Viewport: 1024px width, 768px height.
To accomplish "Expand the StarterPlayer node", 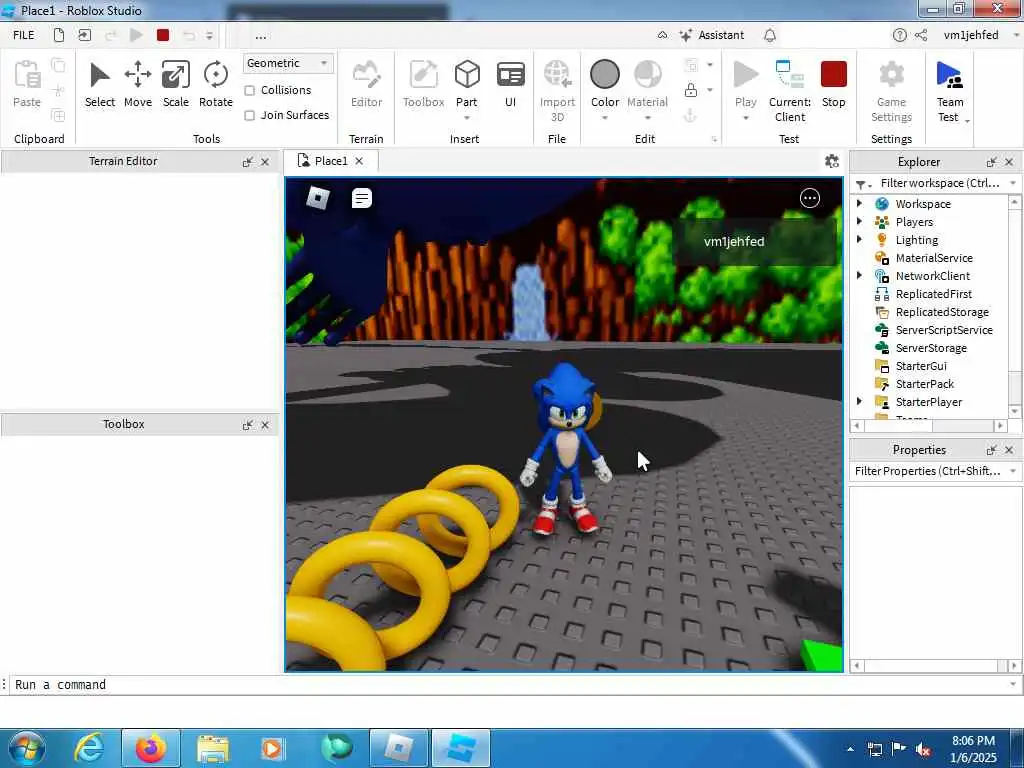I will click(859, 402).
